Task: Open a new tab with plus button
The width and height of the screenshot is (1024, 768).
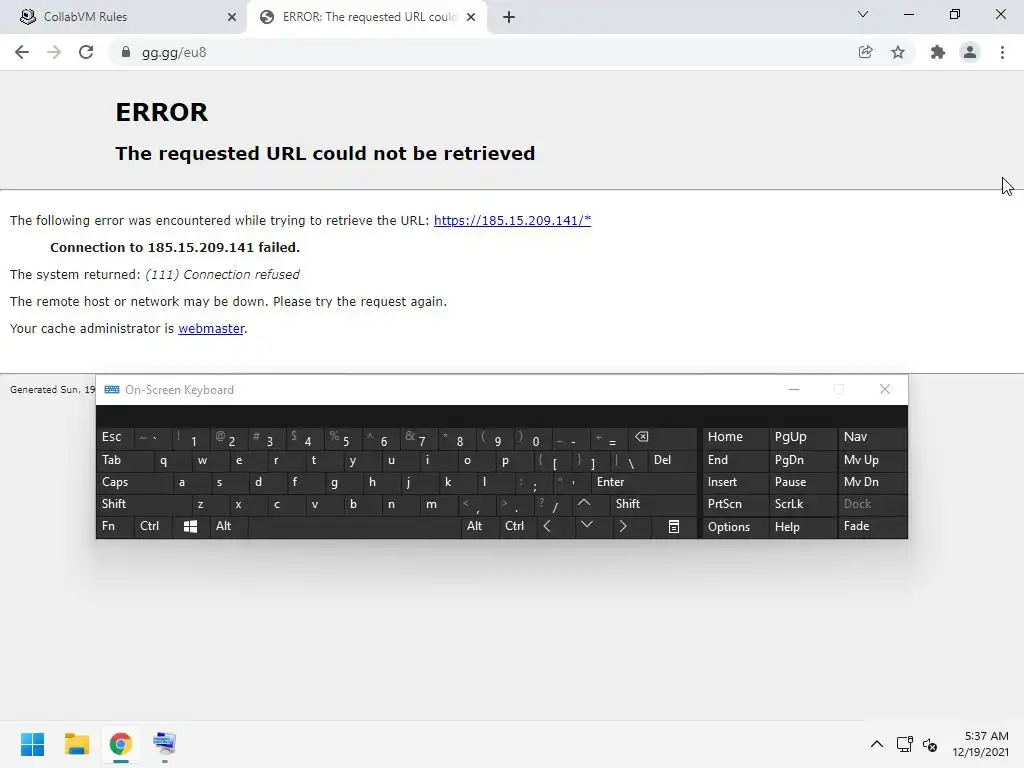Action: click(509, 18)
